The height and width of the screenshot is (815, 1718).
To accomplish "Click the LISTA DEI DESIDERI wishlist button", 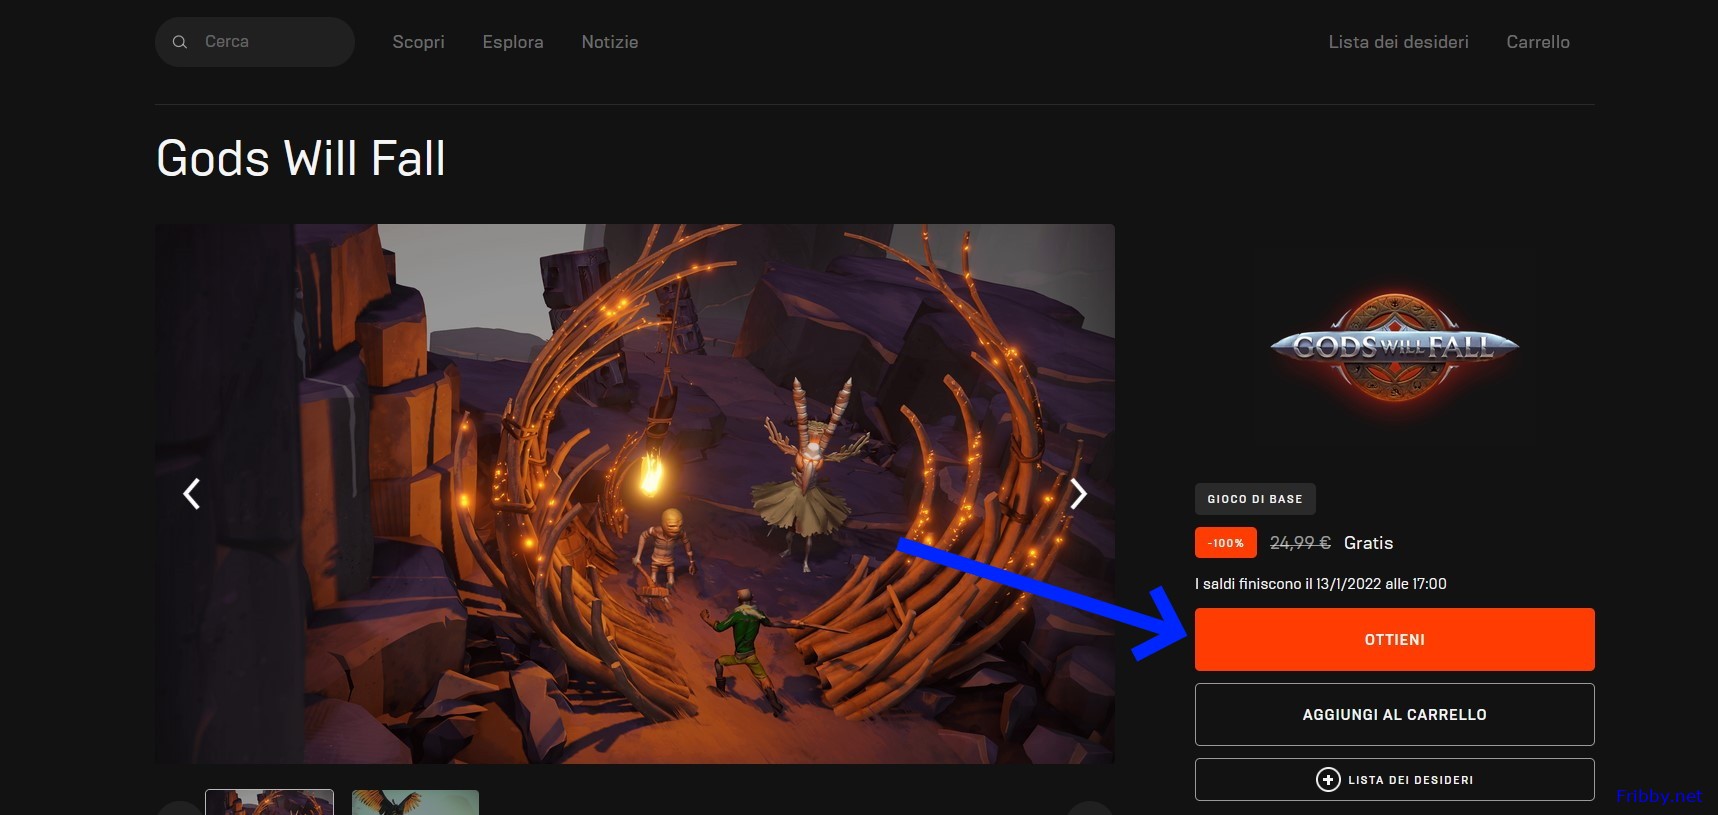I will [1395, 779].
